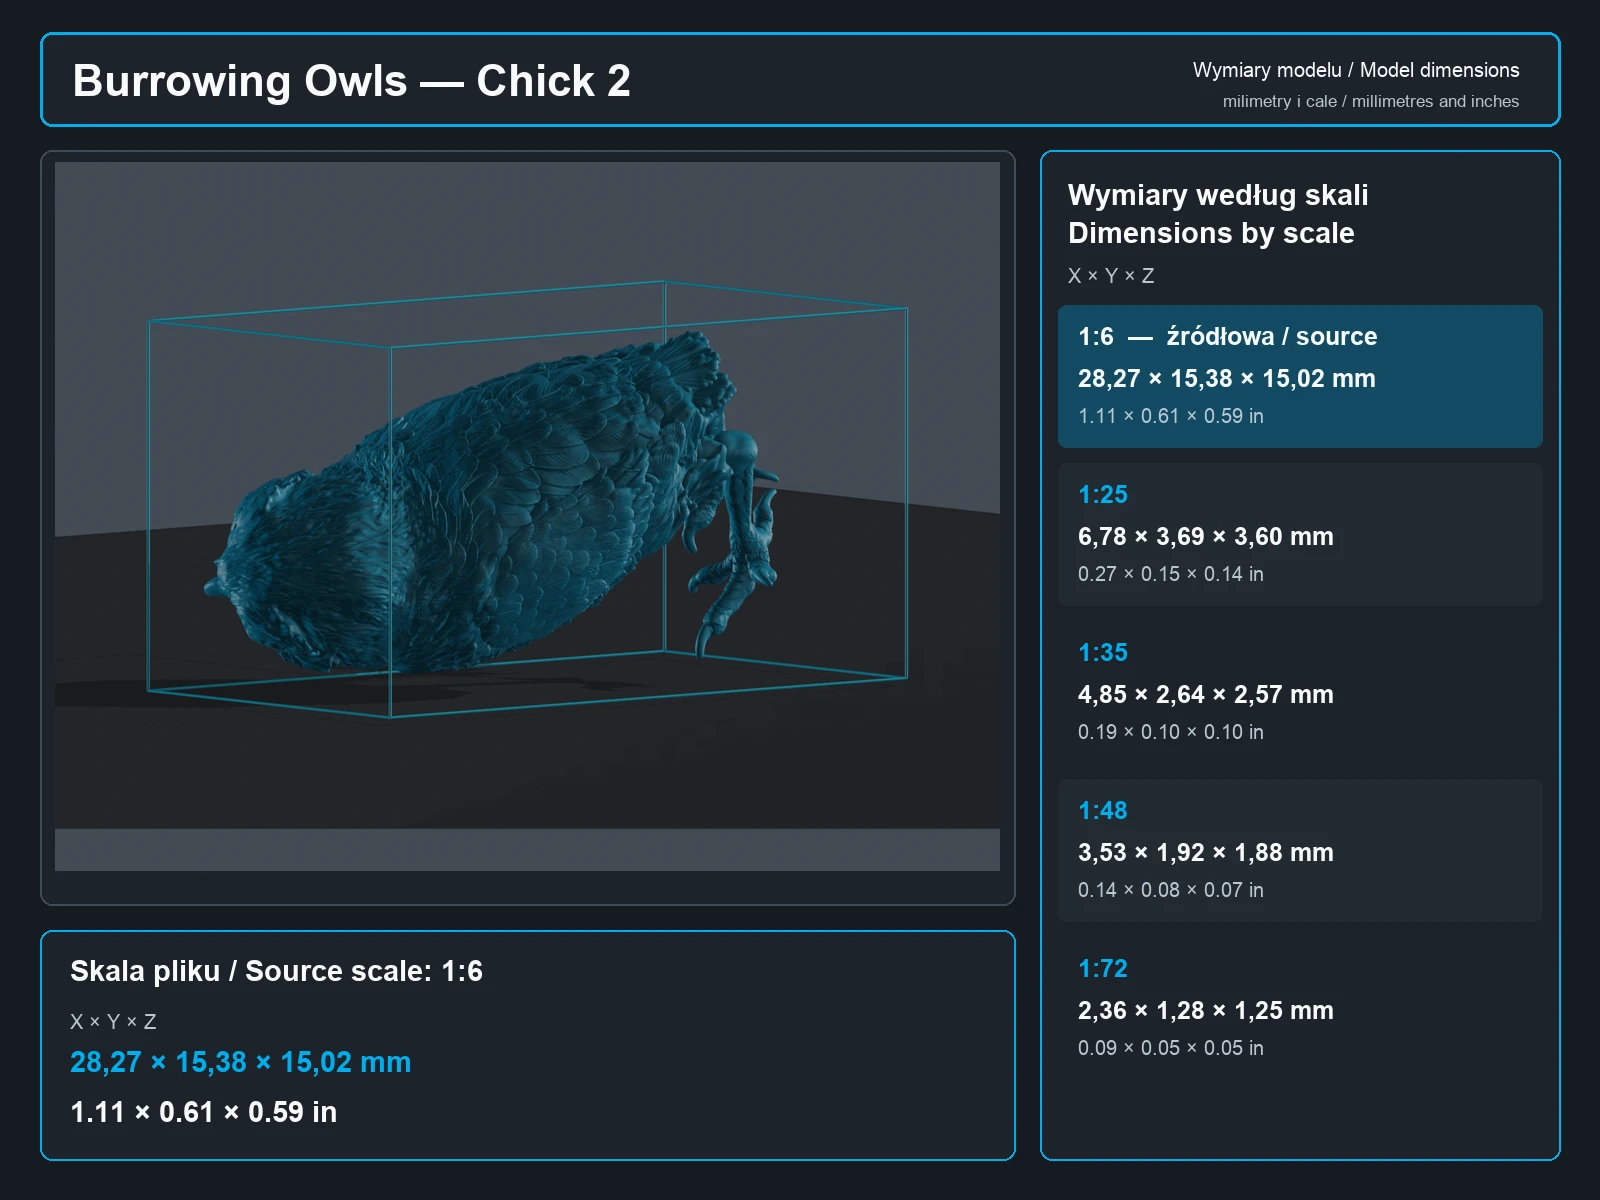
Task: Click the 'Wymiary modelu / Model dimensions' label
Action: pos(1355,70)
